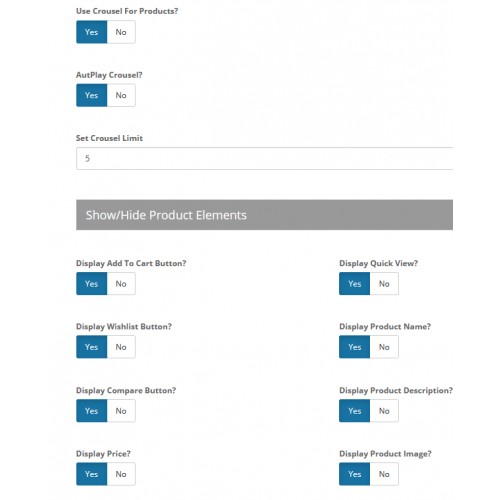Turn AutPlay Crousel to No

121,95
